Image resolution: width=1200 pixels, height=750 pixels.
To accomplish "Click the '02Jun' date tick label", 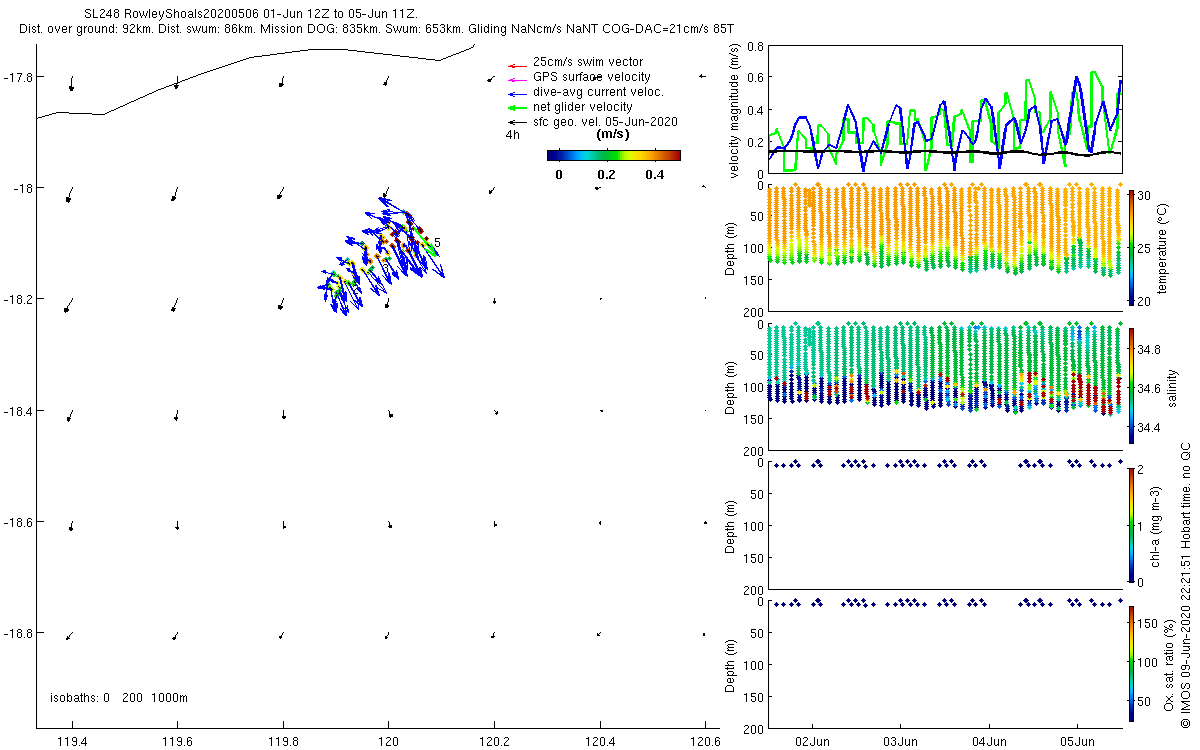I will coord(812,741).
